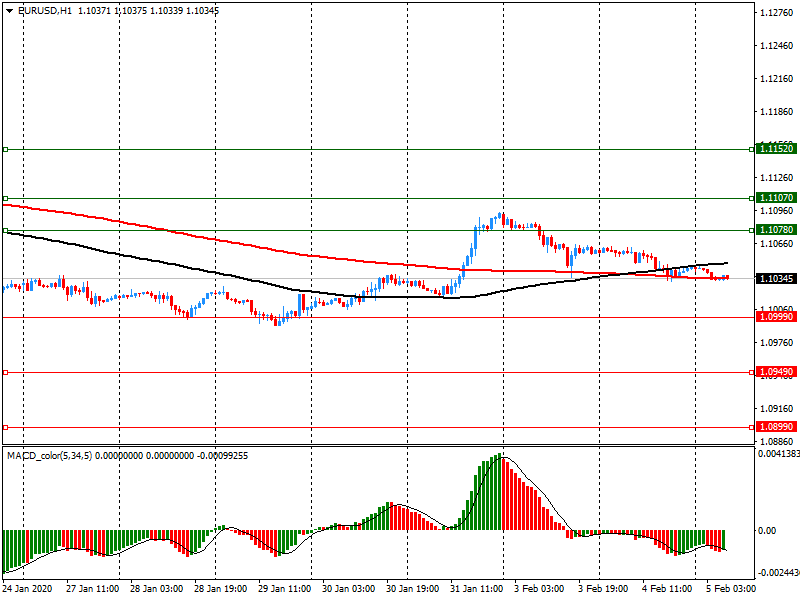Select the green 1.11520 price label
This screenshot has height=600, width=800.
776,149
